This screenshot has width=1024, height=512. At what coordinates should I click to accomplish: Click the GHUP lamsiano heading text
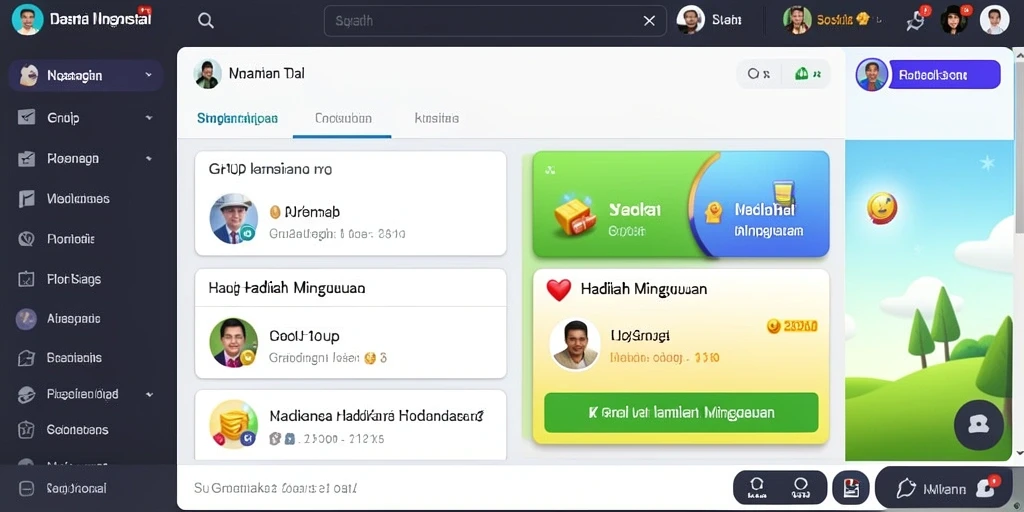tap(270, 170)
